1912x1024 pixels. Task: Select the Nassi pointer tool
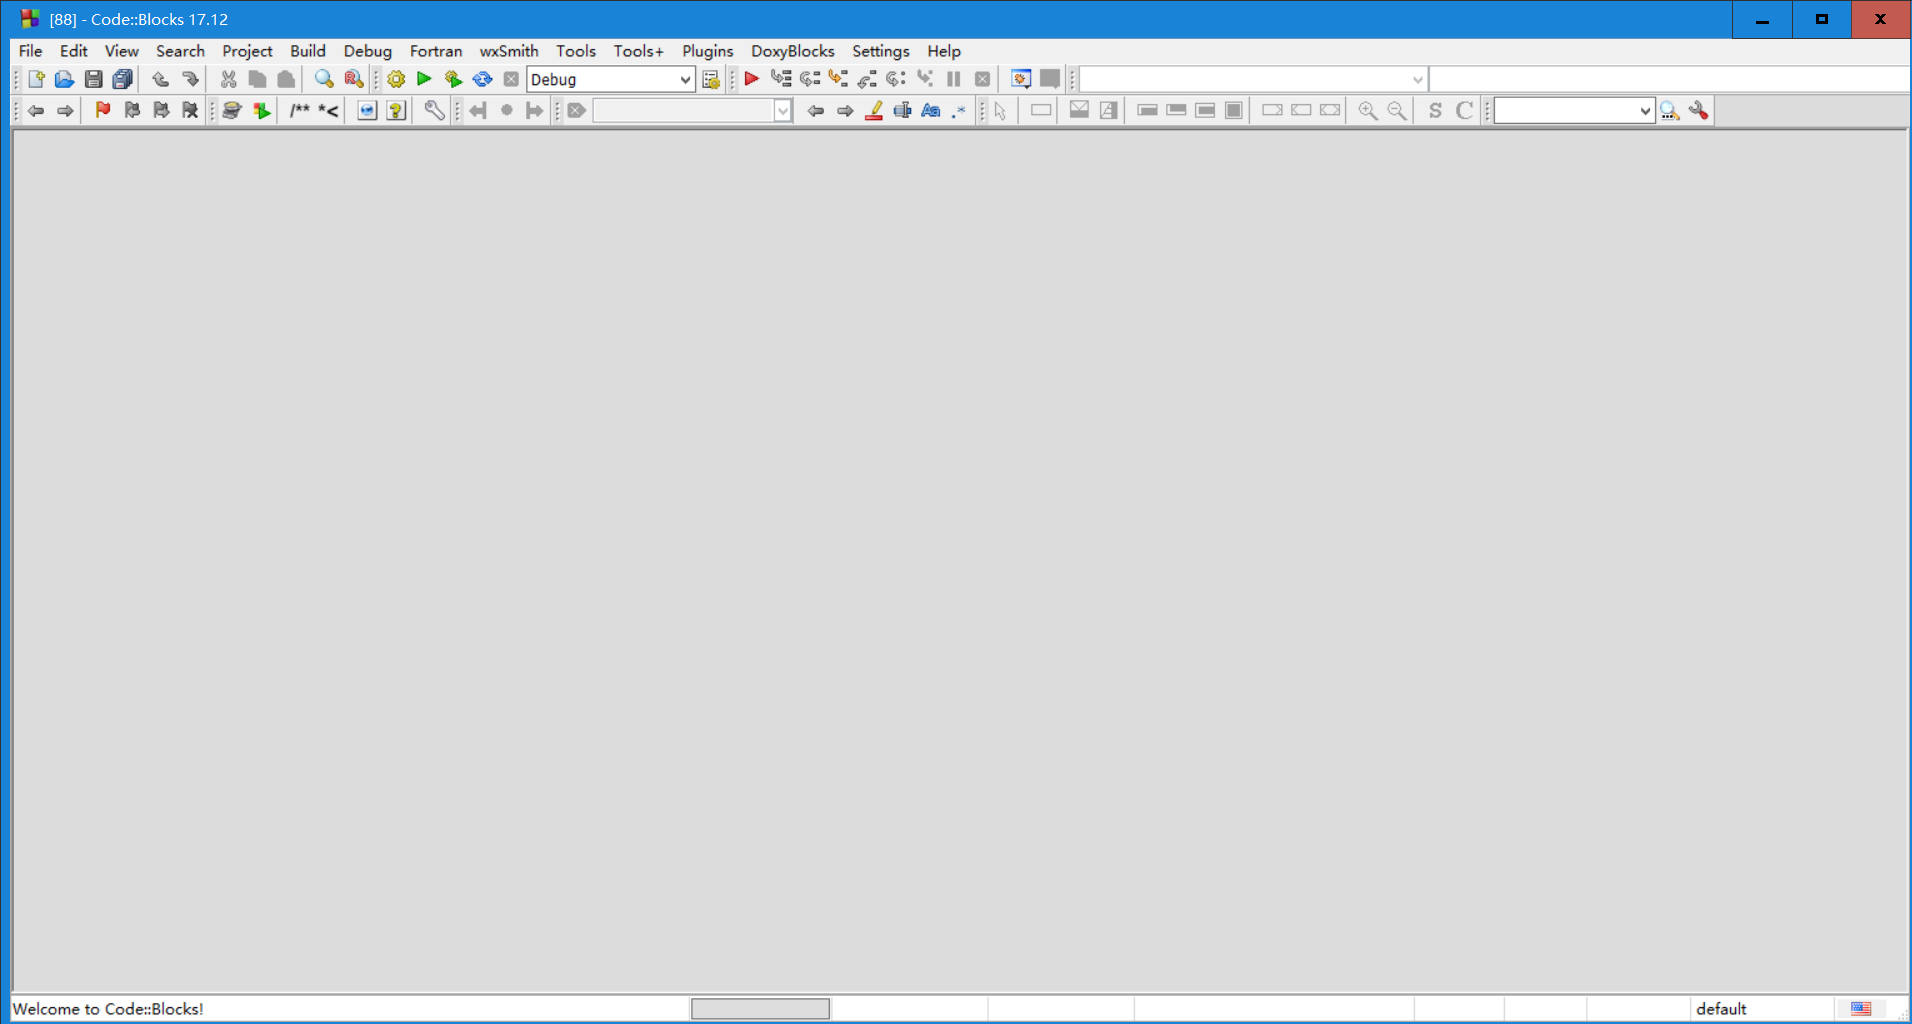coord(1000,110)
